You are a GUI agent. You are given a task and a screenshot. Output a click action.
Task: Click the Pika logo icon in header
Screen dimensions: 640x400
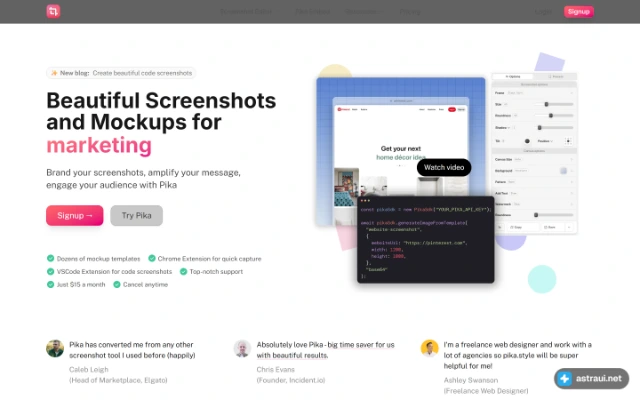pyautogui.click(x=53, y=11)
